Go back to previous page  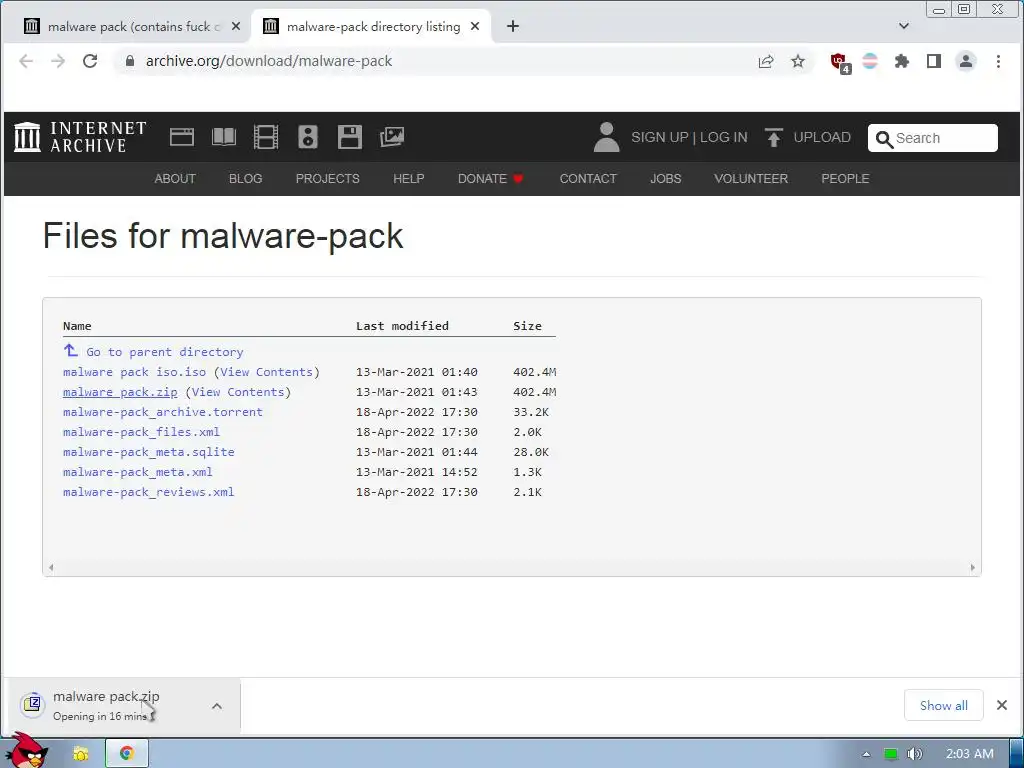[26, 61]
